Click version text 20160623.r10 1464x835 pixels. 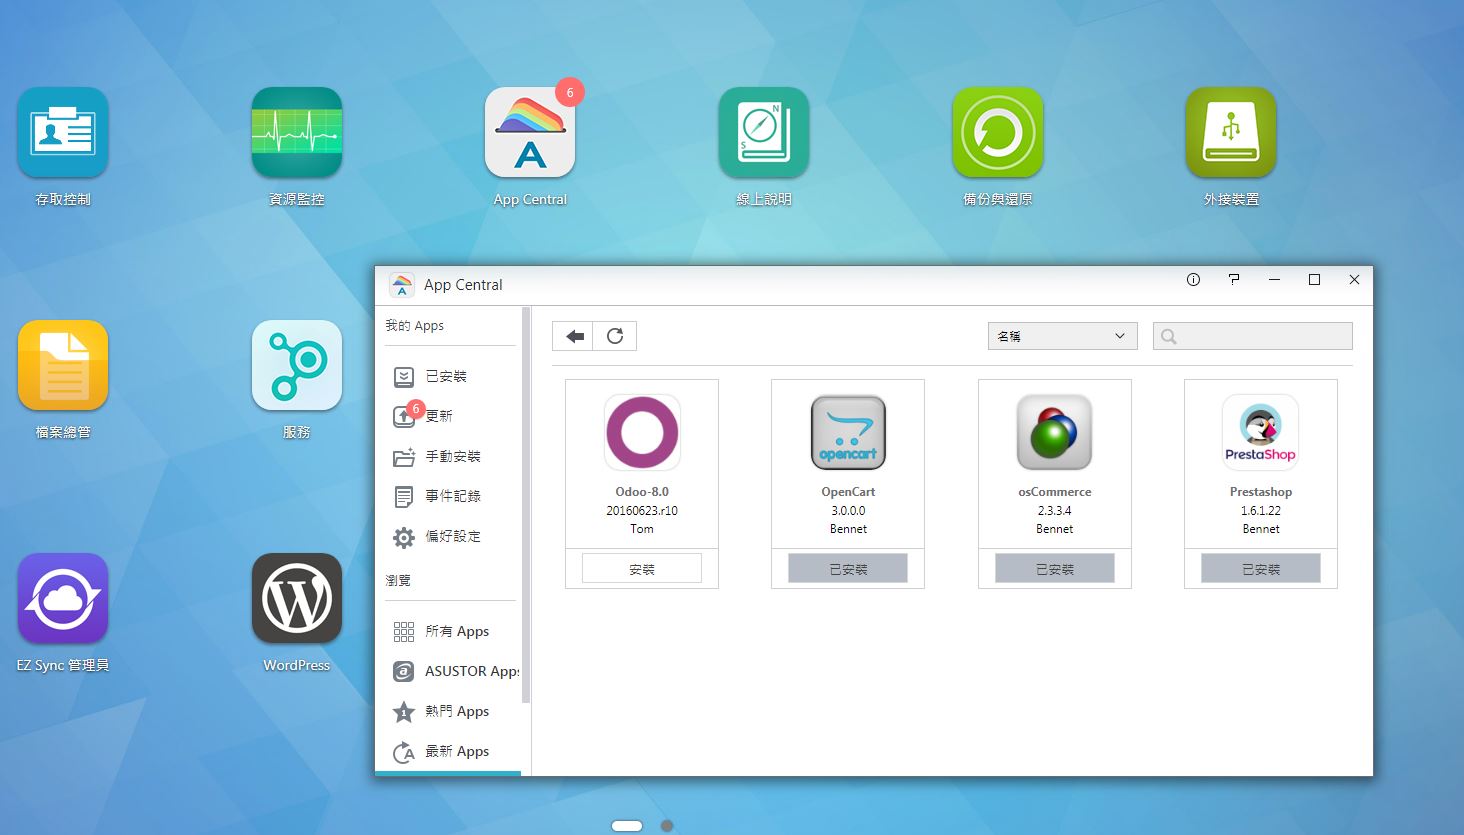tap(642, 510)
